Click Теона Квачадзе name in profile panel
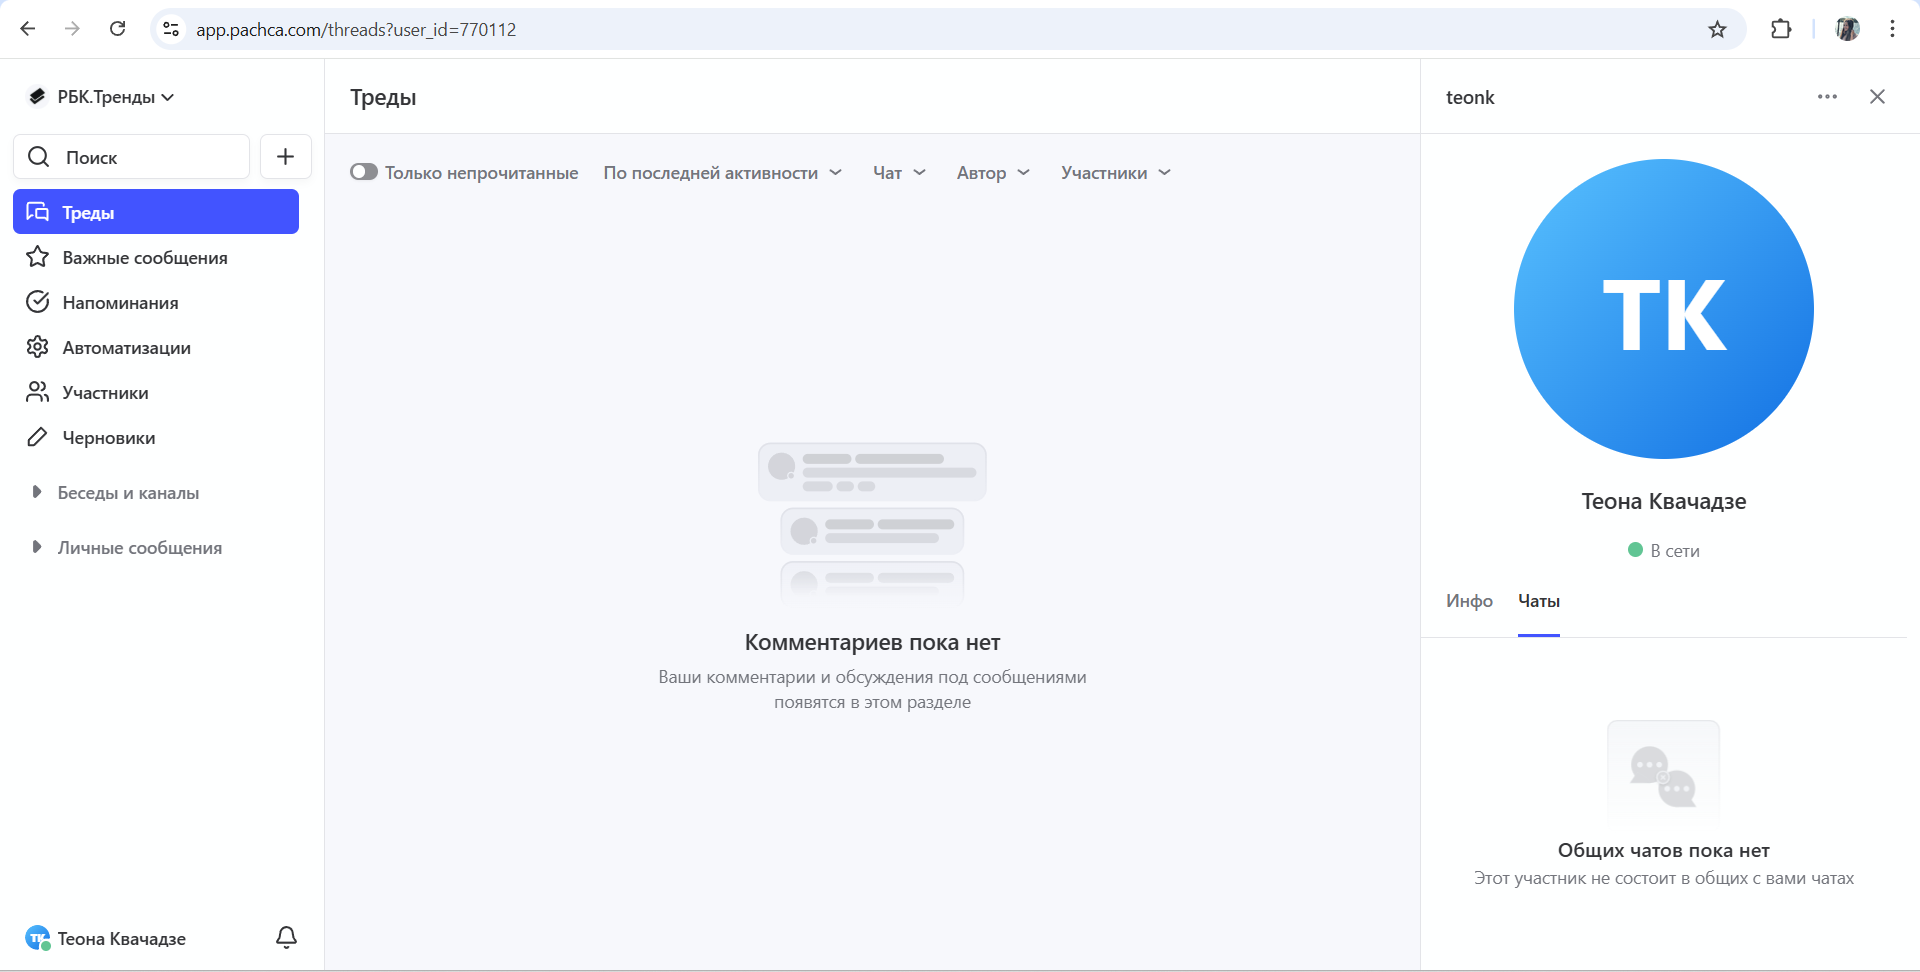Image resolution: width=1920 pixels, height=972 pixels. pos(1664,501)
